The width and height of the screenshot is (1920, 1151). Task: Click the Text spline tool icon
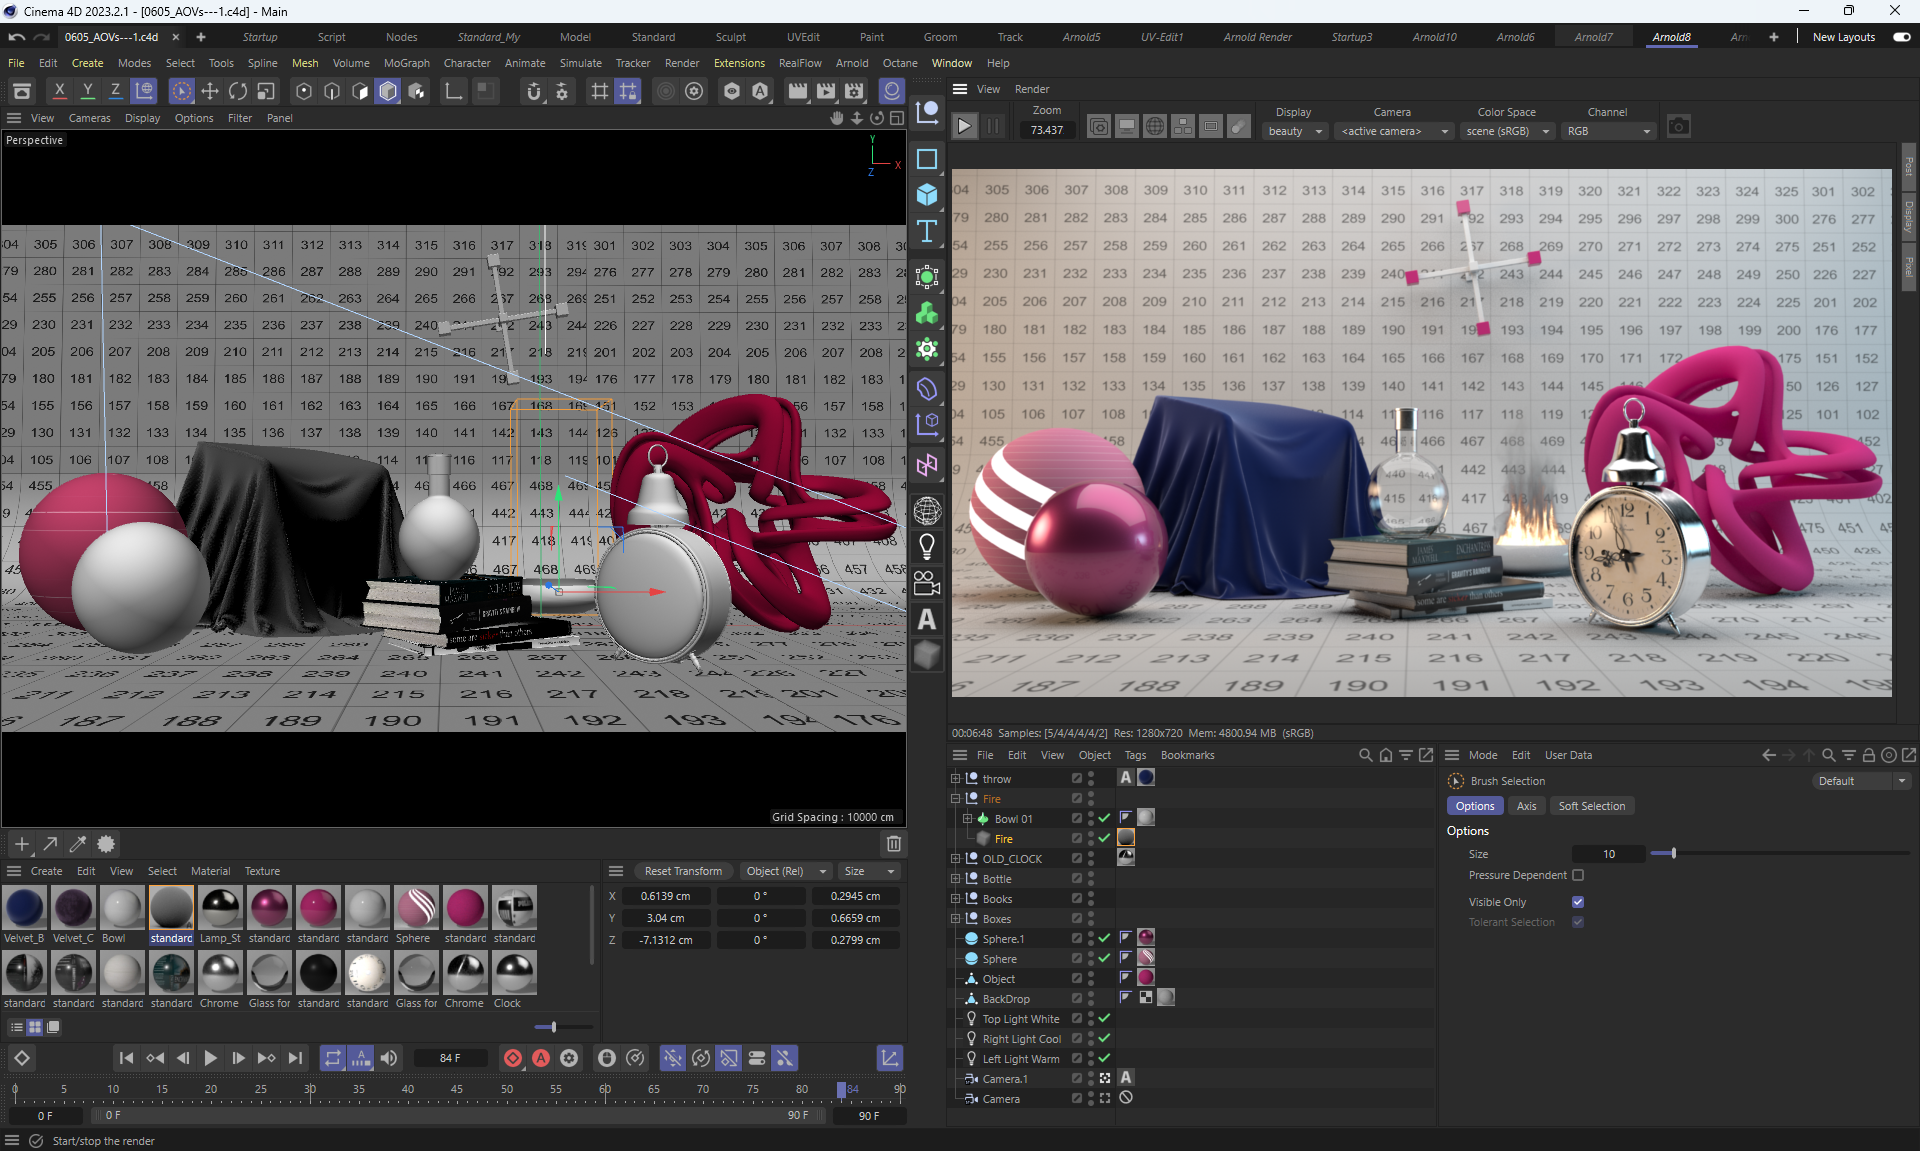[927, 231]
